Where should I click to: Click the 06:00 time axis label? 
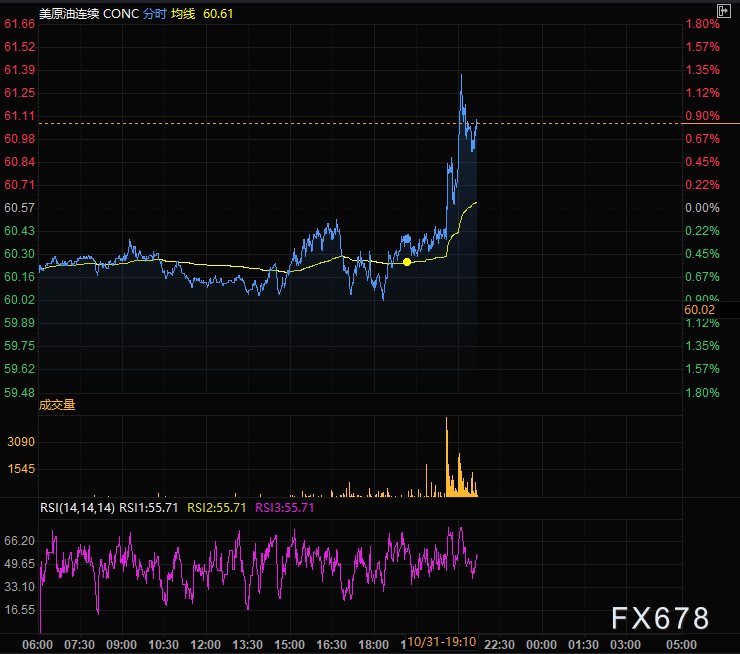coord(37,643)
